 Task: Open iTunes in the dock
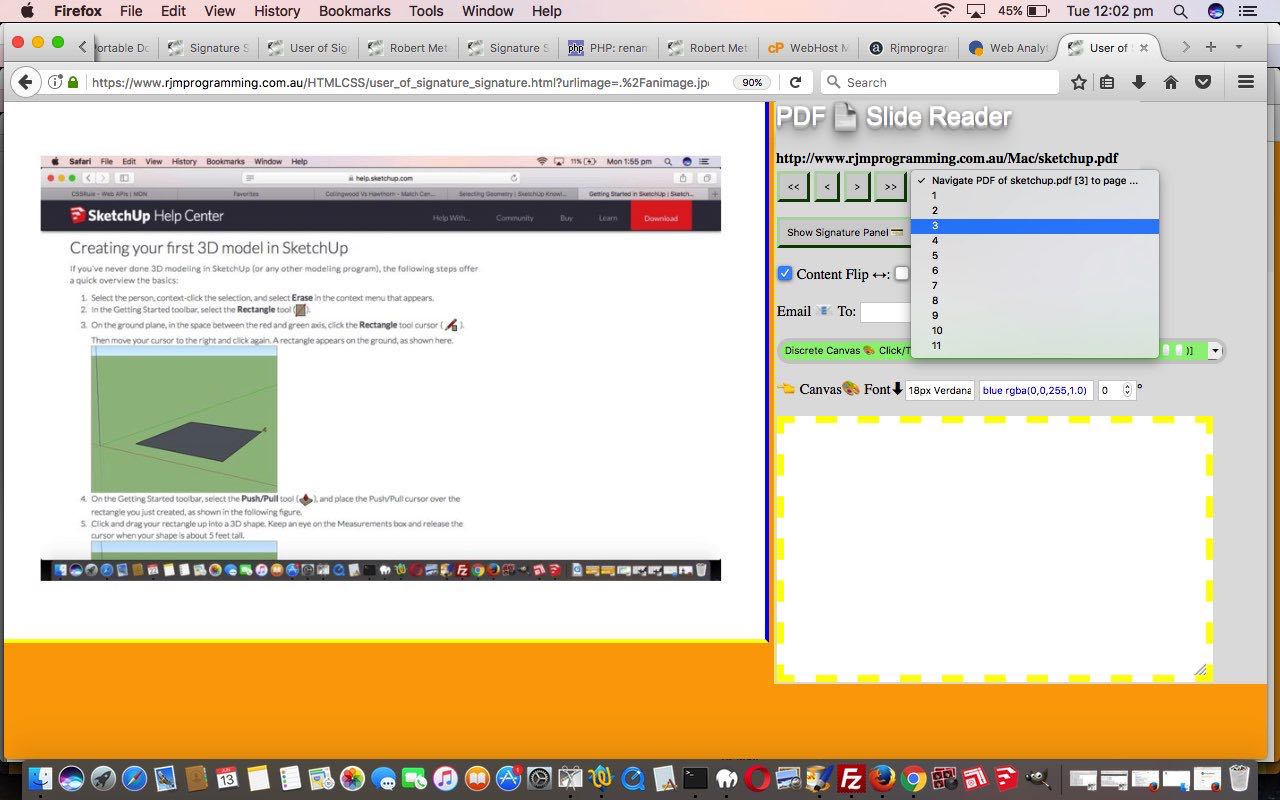[446, 778]
